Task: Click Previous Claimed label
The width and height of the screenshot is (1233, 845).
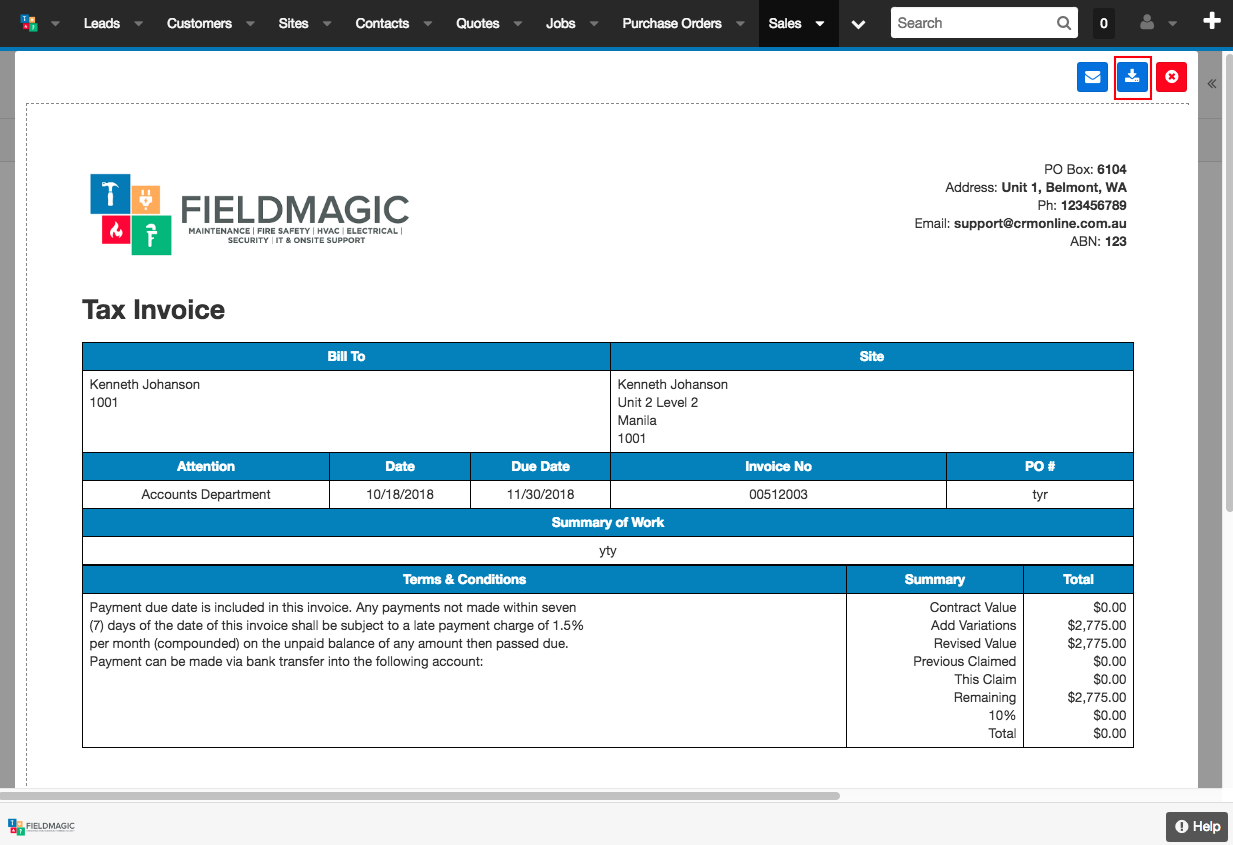Action: click(x=965, y=661)
